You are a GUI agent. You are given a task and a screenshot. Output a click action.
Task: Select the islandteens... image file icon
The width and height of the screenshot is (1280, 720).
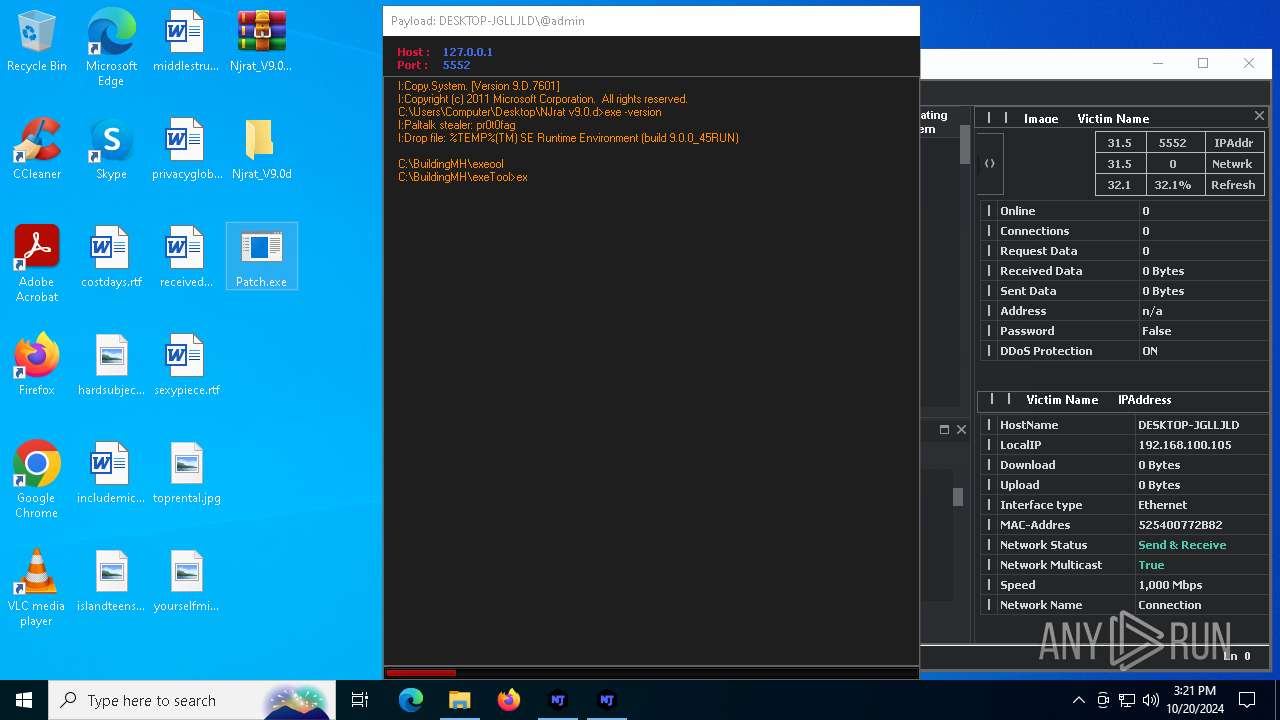tap(111, 582)
